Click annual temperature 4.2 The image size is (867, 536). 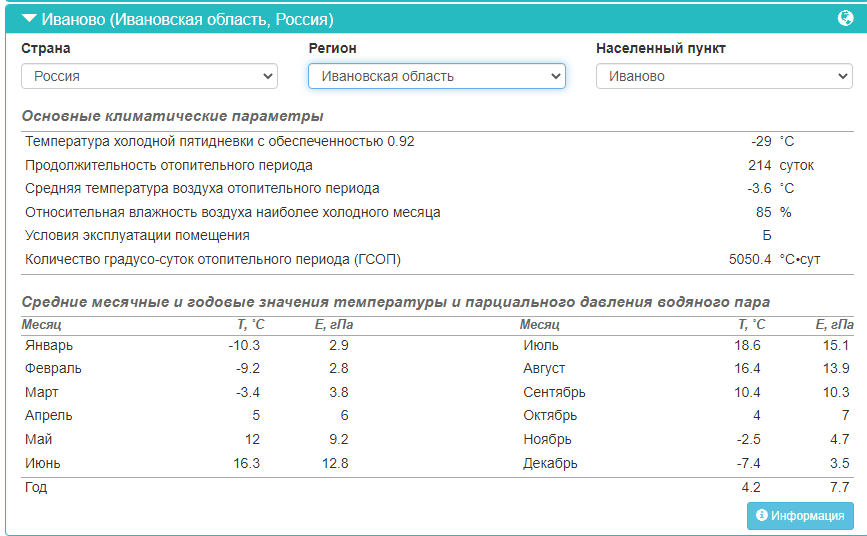pyautogui.click(x=751, y=487)
